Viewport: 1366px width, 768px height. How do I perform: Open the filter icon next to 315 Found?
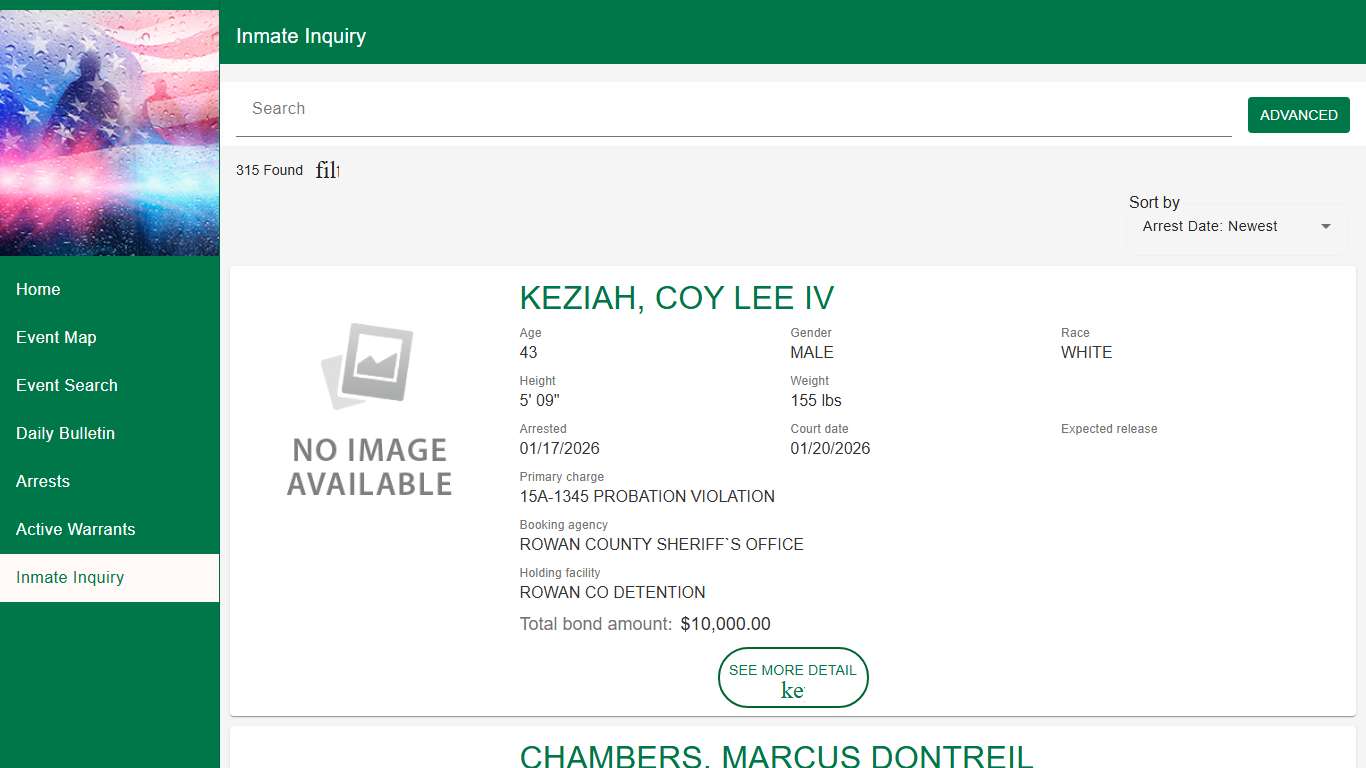327,170
